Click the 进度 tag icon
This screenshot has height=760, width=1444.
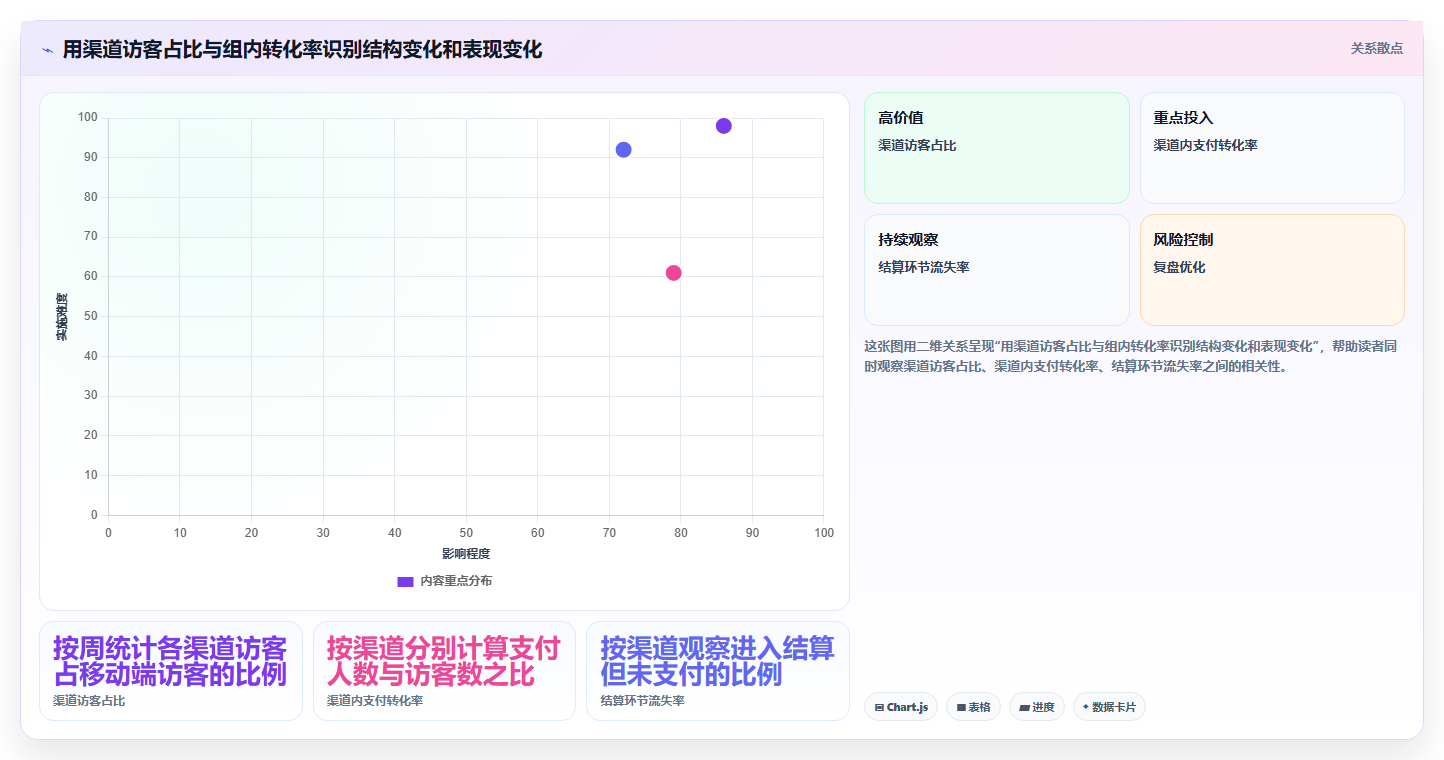tap(1024, 707)
